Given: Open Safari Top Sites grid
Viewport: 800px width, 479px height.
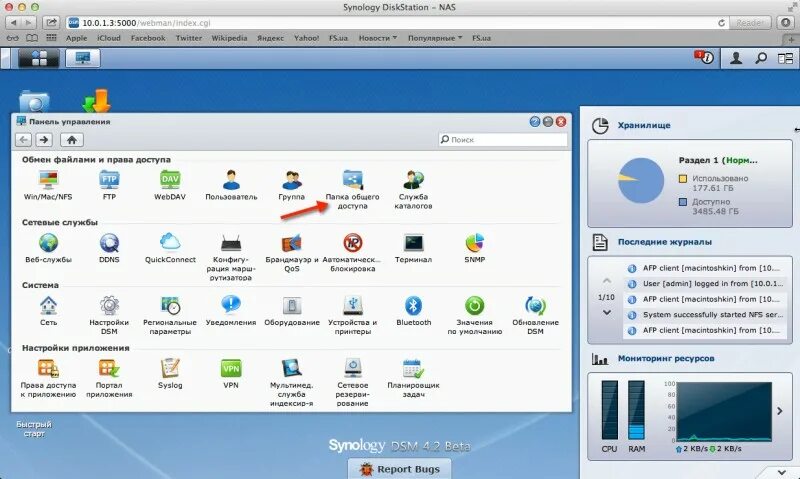Looking at the screenshot, I should pos(51,38).
